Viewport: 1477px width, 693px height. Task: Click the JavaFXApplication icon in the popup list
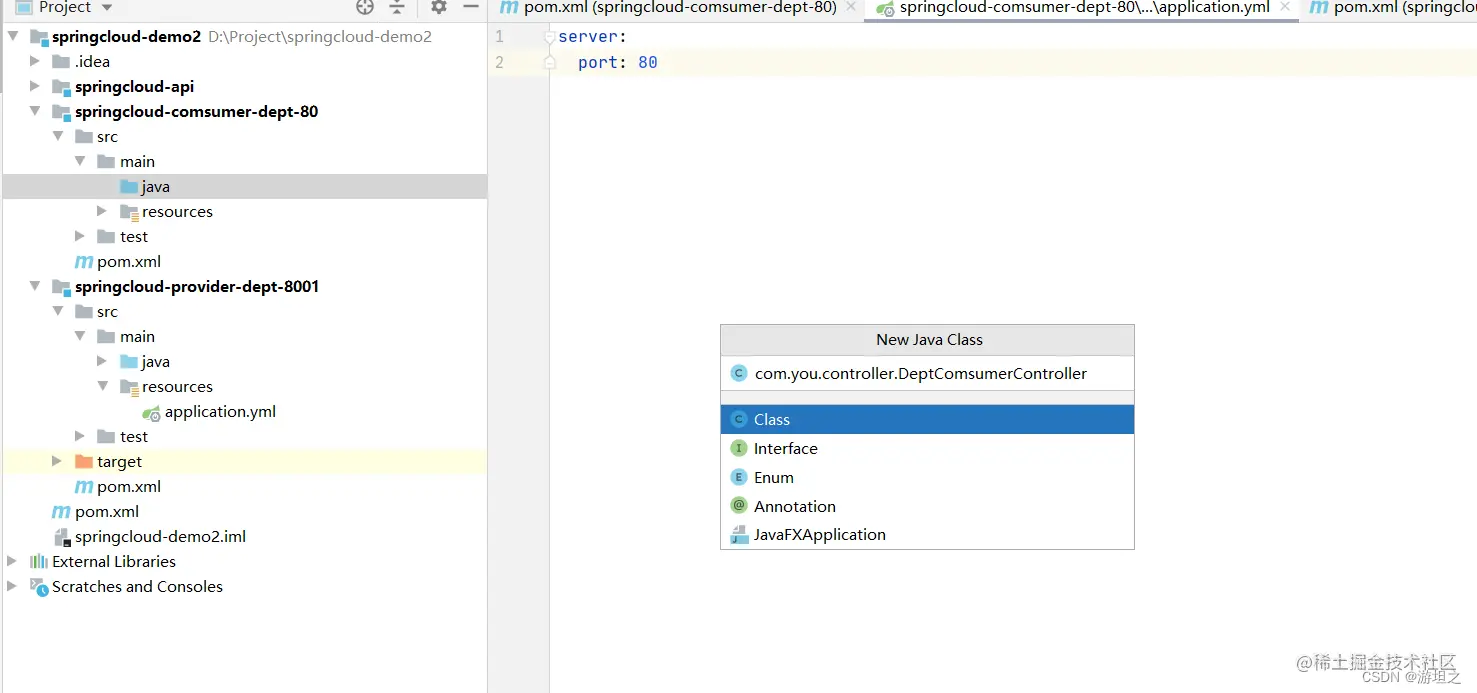739,535
